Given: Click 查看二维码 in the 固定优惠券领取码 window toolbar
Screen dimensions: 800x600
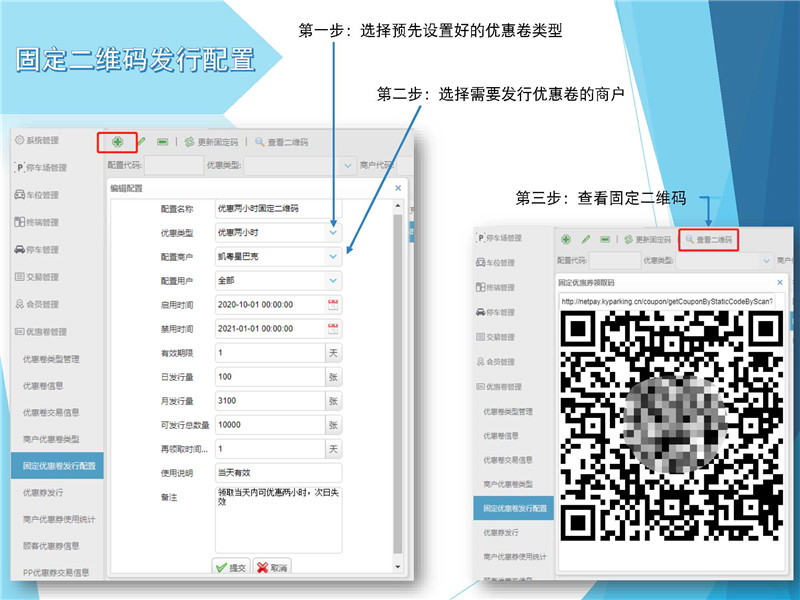Looking at the screenshot, I should tap(709, 239).
